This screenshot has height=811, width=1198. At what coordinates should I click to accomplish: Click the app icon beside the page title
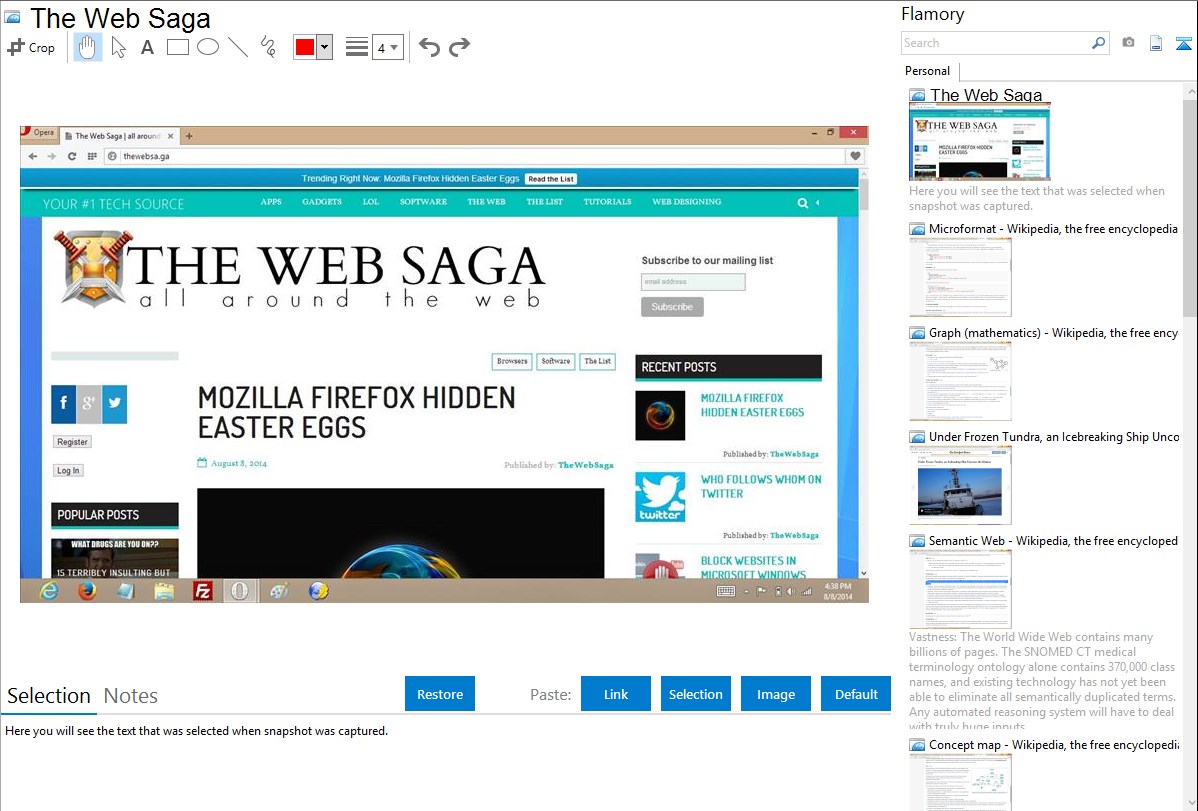tap(13, 17)
